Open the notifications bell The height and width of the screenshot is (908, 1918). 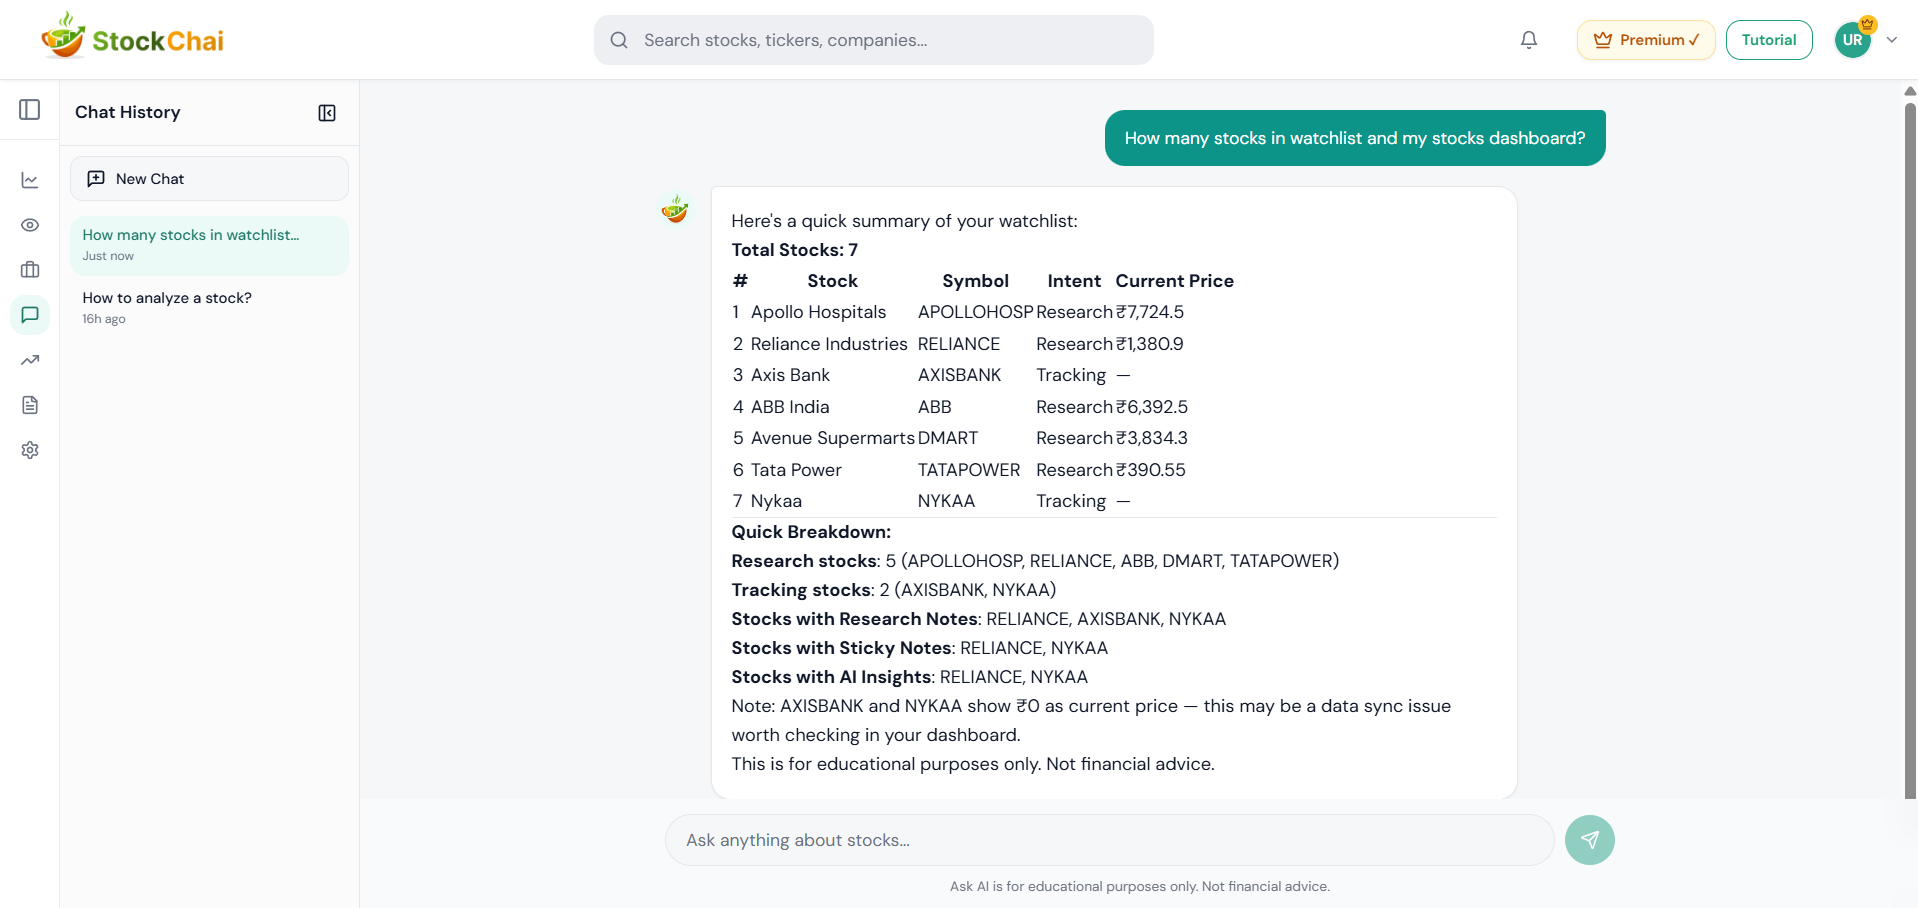[1528, 40]
